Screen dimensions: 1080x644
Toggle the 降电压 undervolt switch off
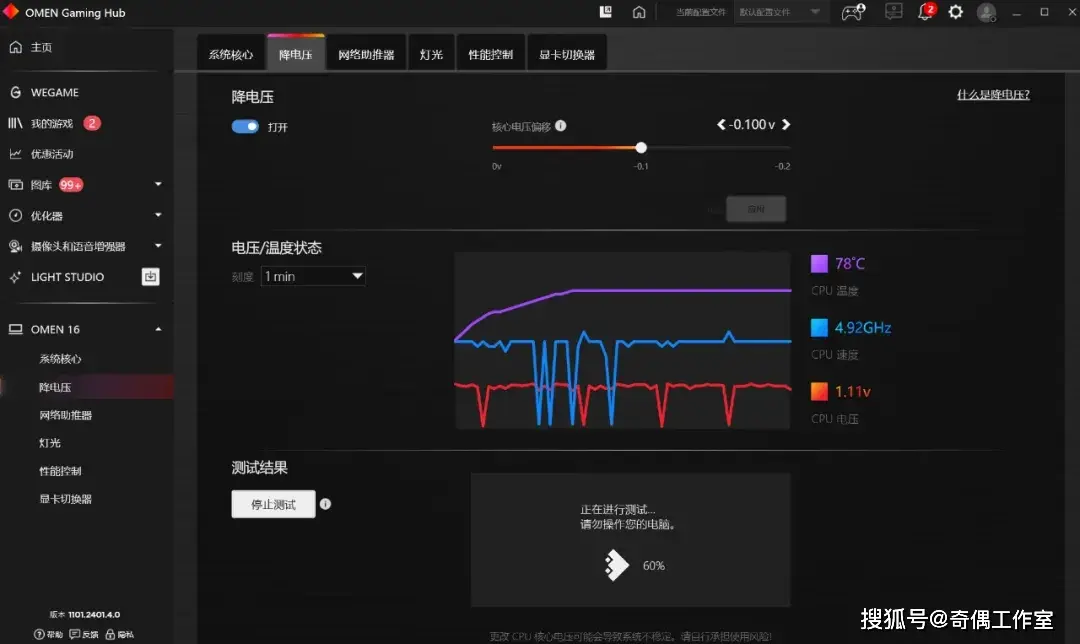coord(245,127)
